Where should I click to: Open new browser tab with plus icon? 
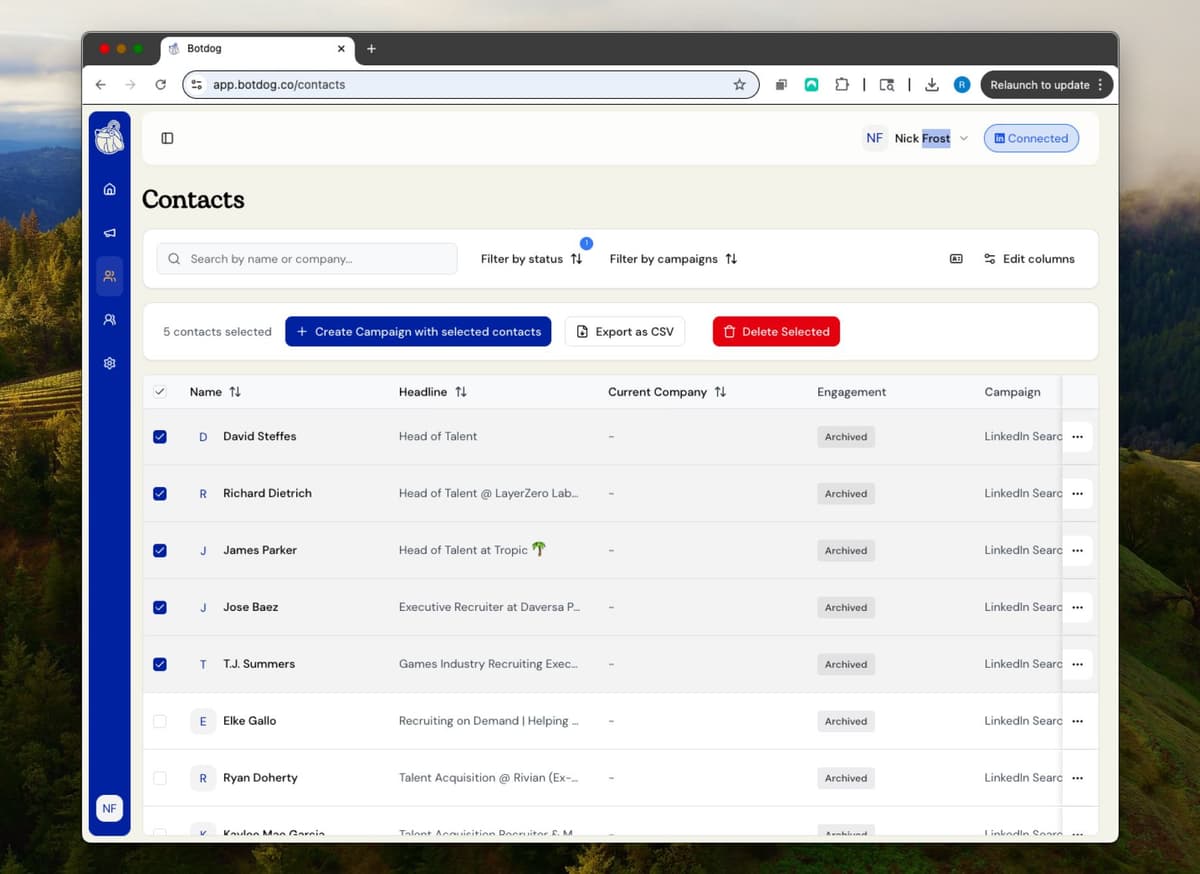tap(371, 49)
